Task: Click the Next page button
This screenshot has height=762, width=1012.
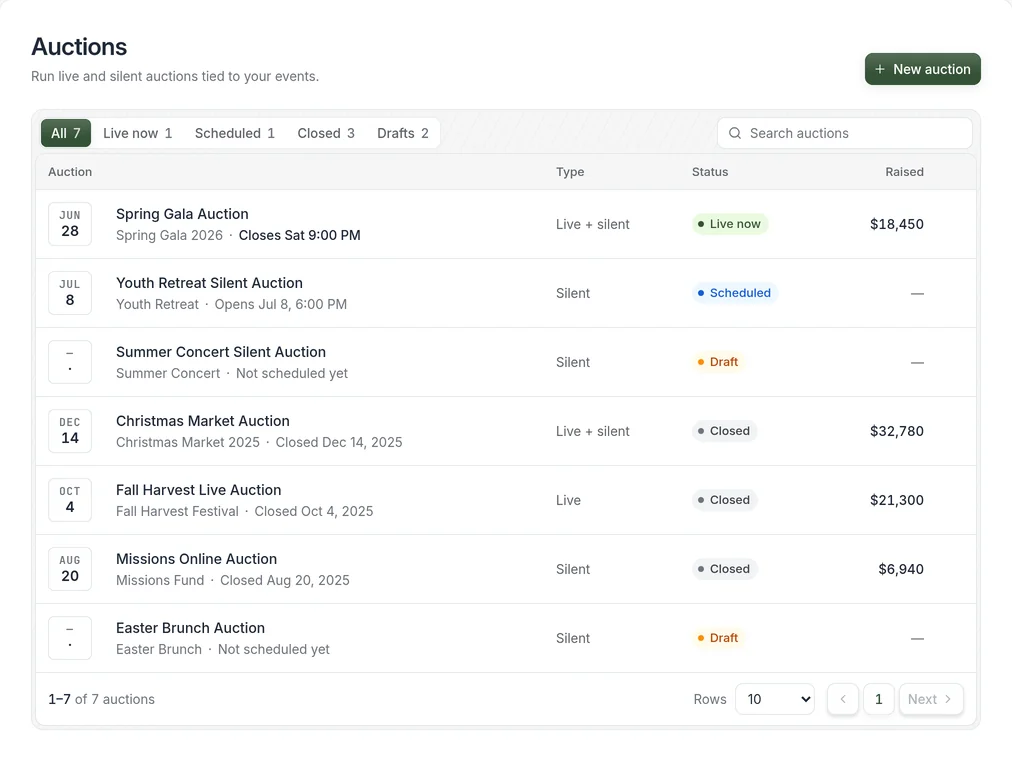Action: tap(931, 699)
